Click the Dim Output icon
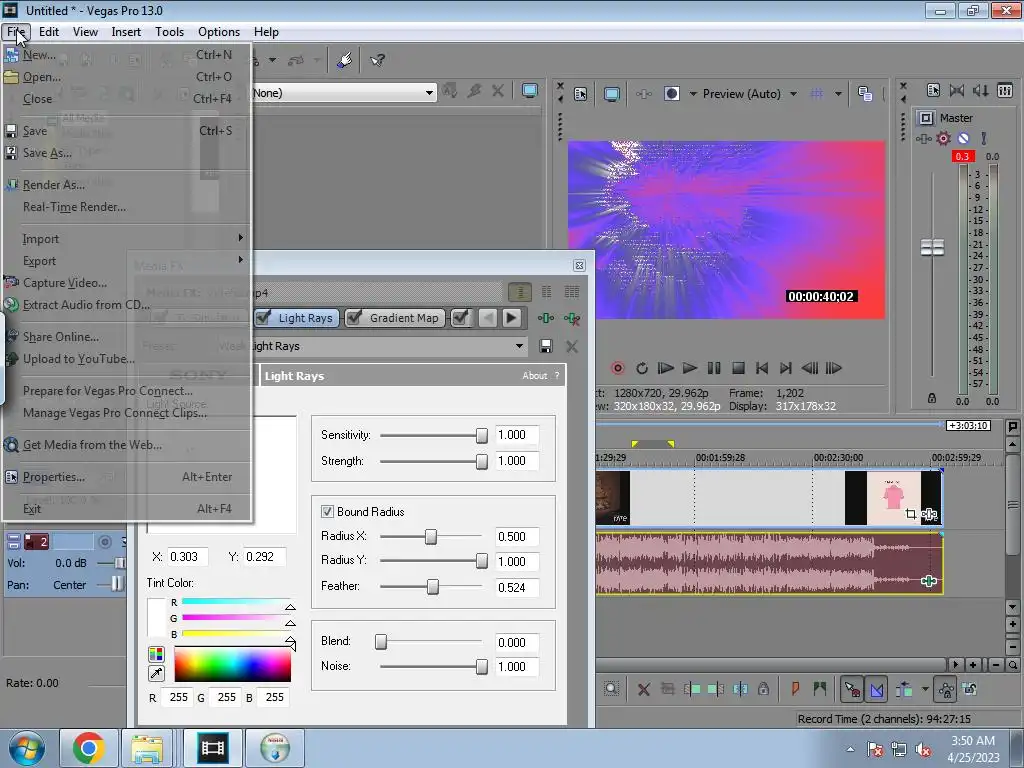The height and width of the screenshot is (768, 1024). (x=980, y=90)
